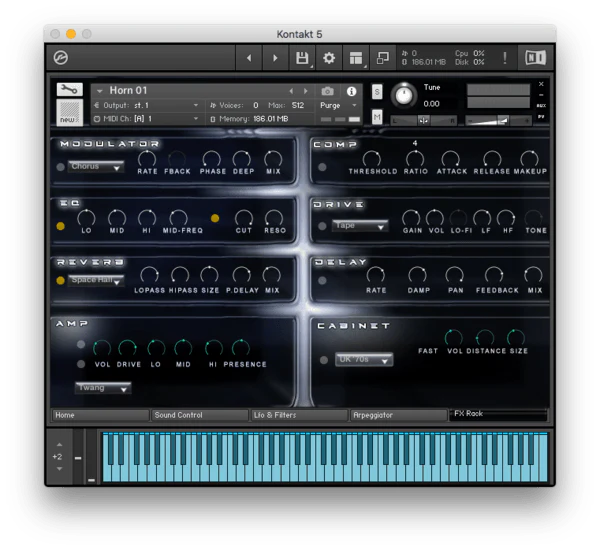Enable the Cabinet effect
Viewport: 600px width, 550px height.
(x=324, y=360)
